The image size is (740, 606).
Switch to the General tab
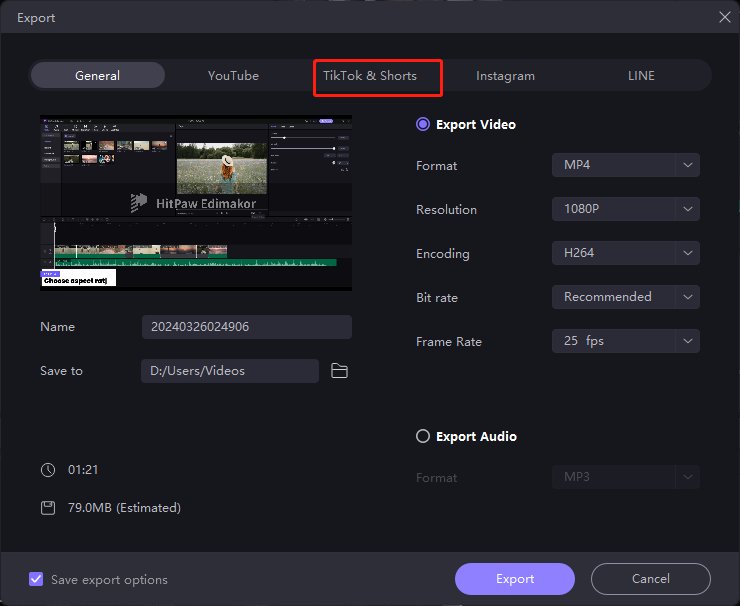pos(98,76)
